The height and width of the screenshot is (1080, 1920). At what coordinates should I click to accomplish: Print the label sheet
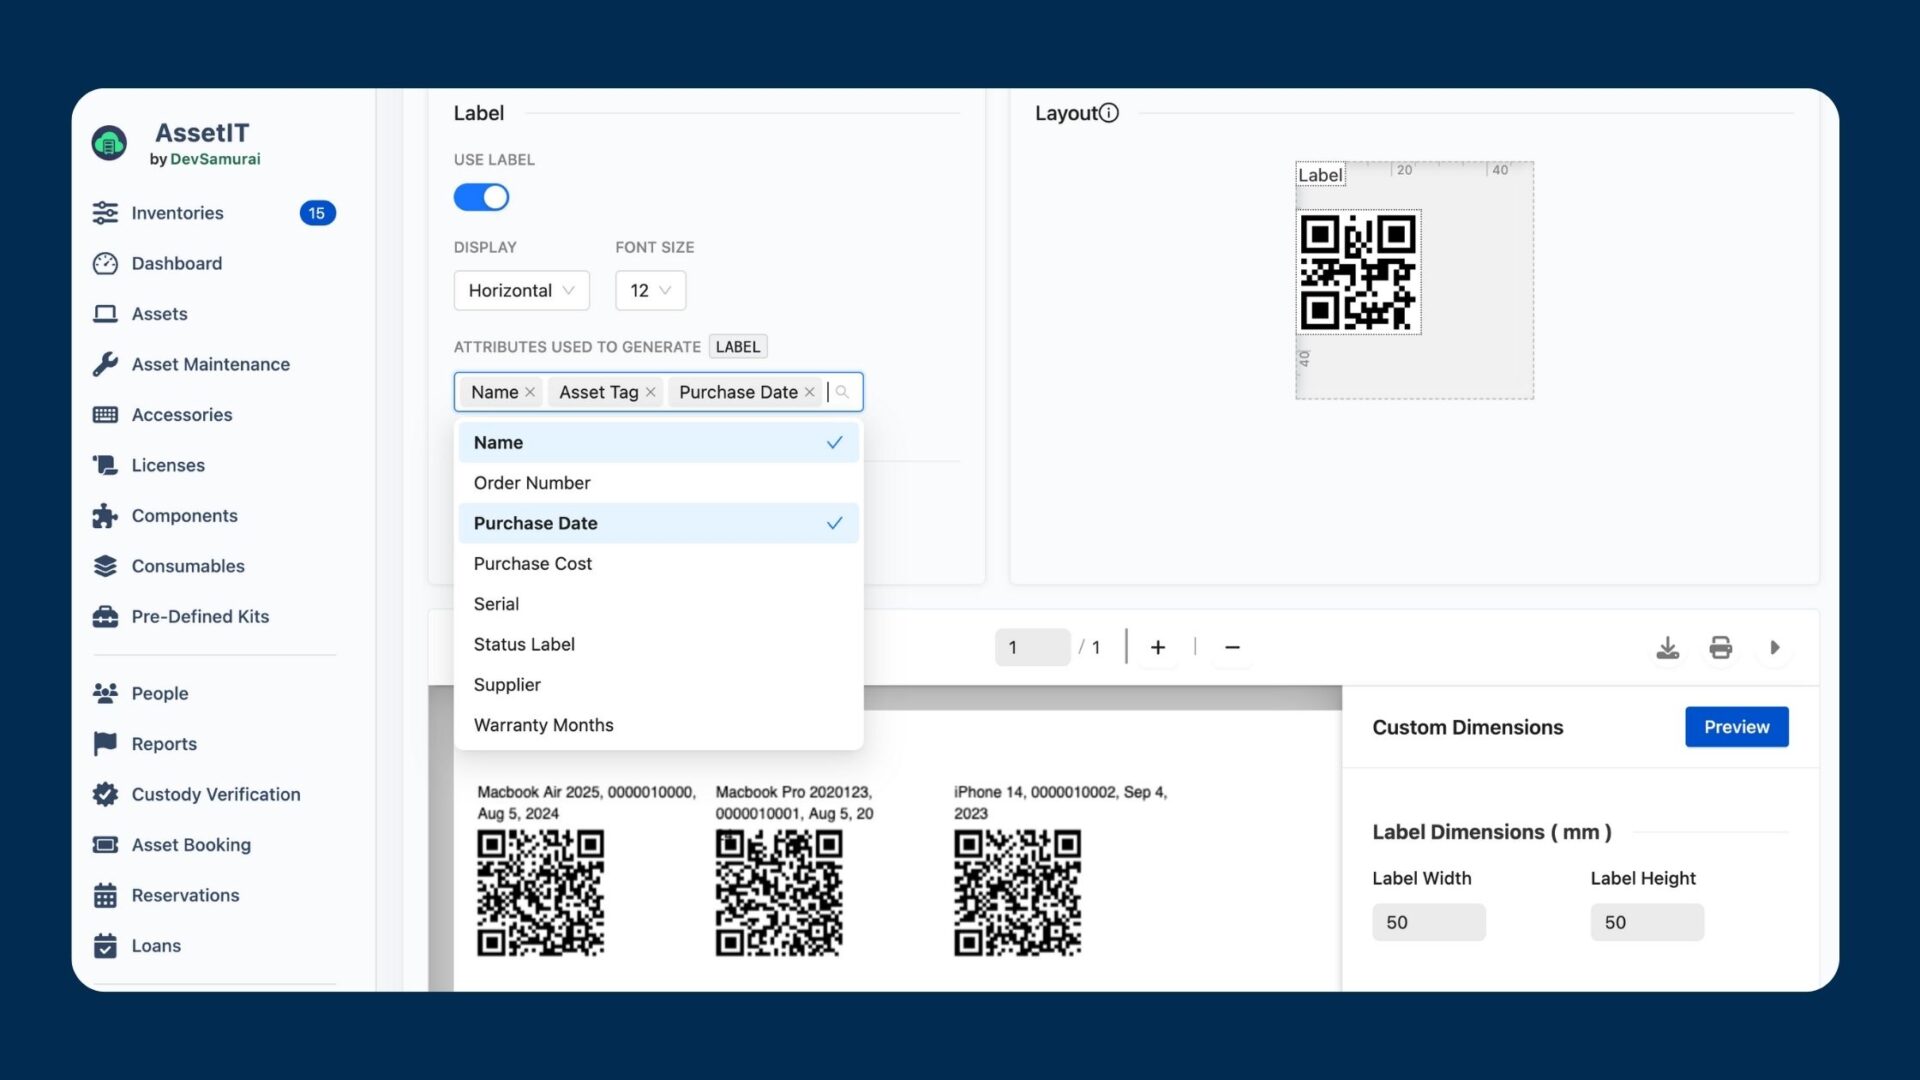pyautogui.click(x=1720, y=648)
